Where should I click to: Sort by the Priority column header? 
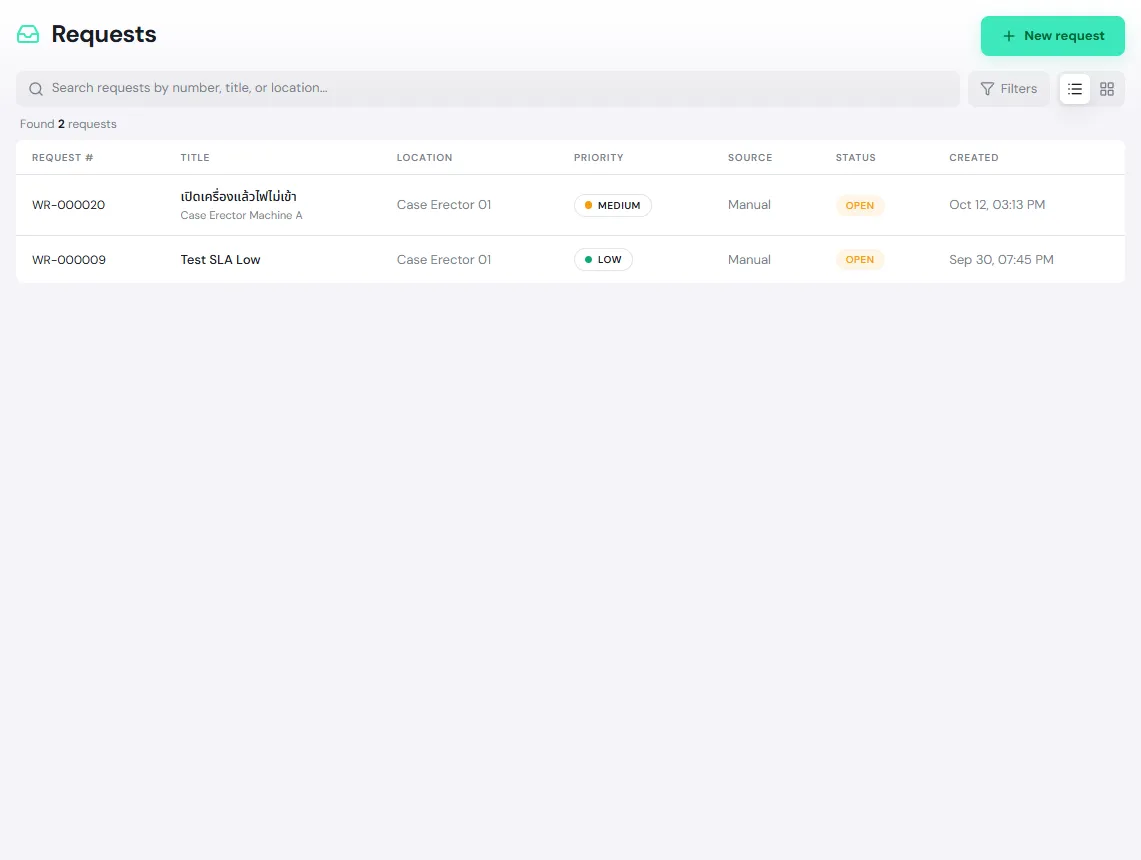[x=598, y=157]
